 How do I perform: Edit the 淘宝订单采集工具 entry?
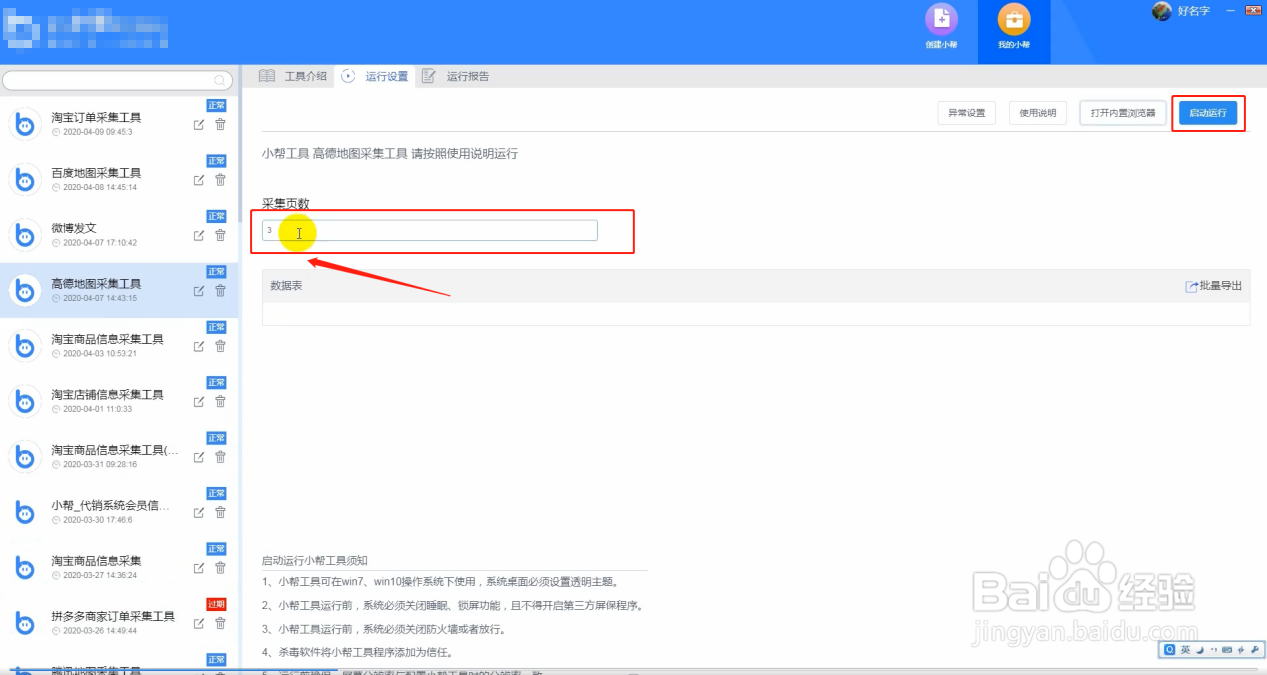click(198, 124)
